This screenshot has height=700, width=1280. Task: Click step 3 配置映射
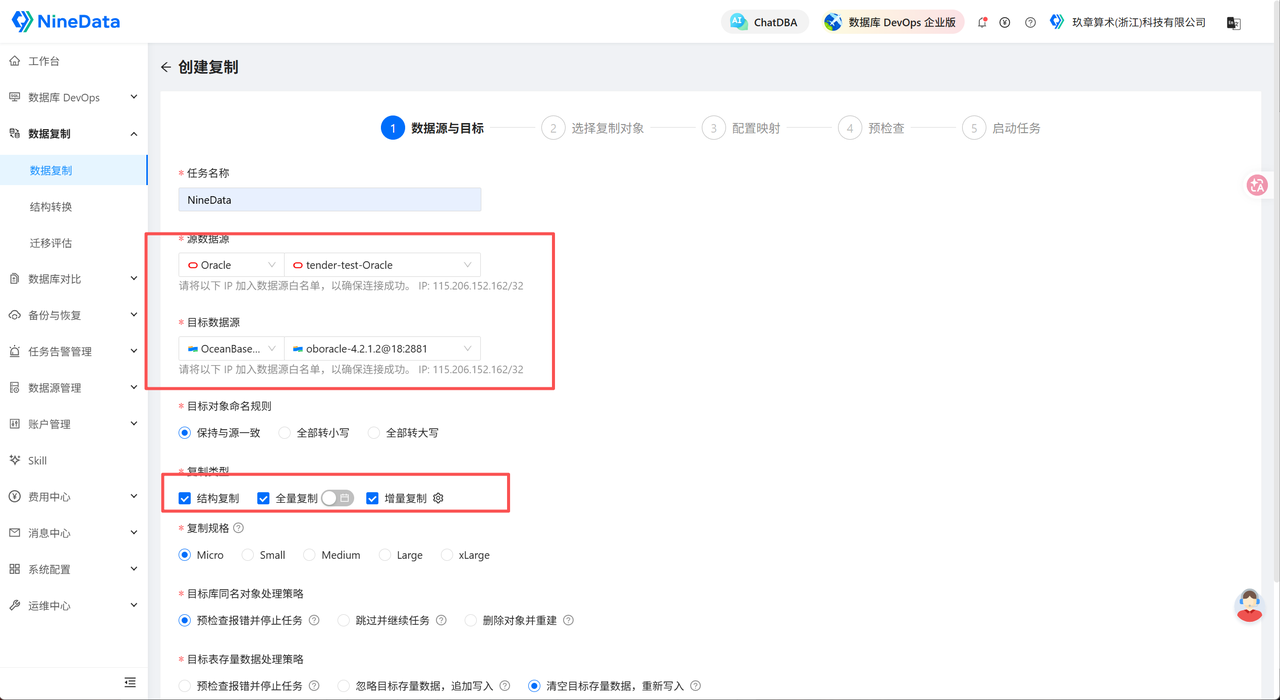click(x=741, y=128)
